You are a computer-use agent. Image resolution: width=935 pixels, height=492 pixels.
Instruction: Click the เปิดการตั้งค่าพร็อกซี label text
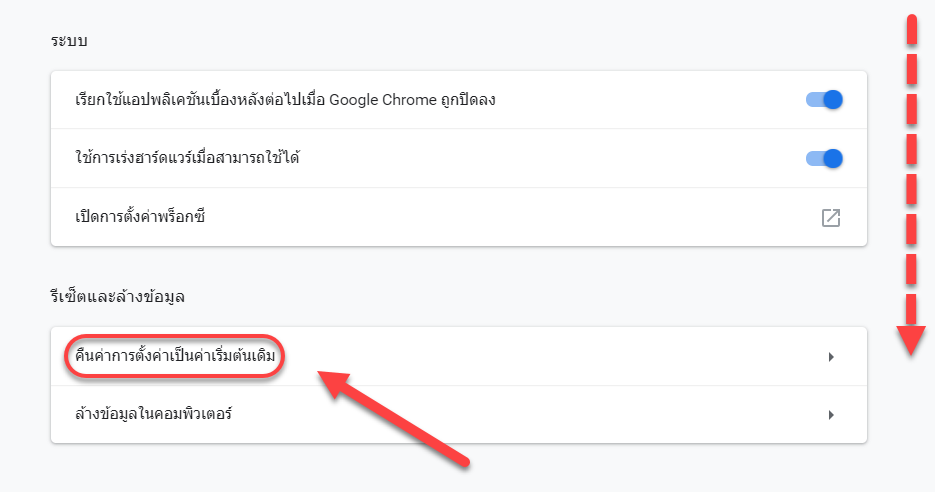click(140, 216)
